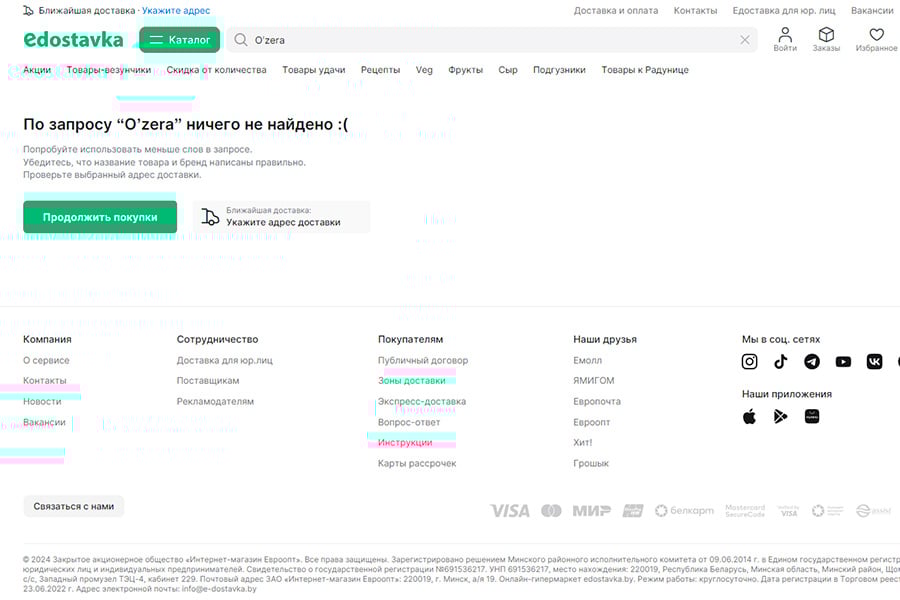Click Укажите адрес link at top
Image resolution: width=900 pixels, height=600 pixels.
[x=176, y=10]
